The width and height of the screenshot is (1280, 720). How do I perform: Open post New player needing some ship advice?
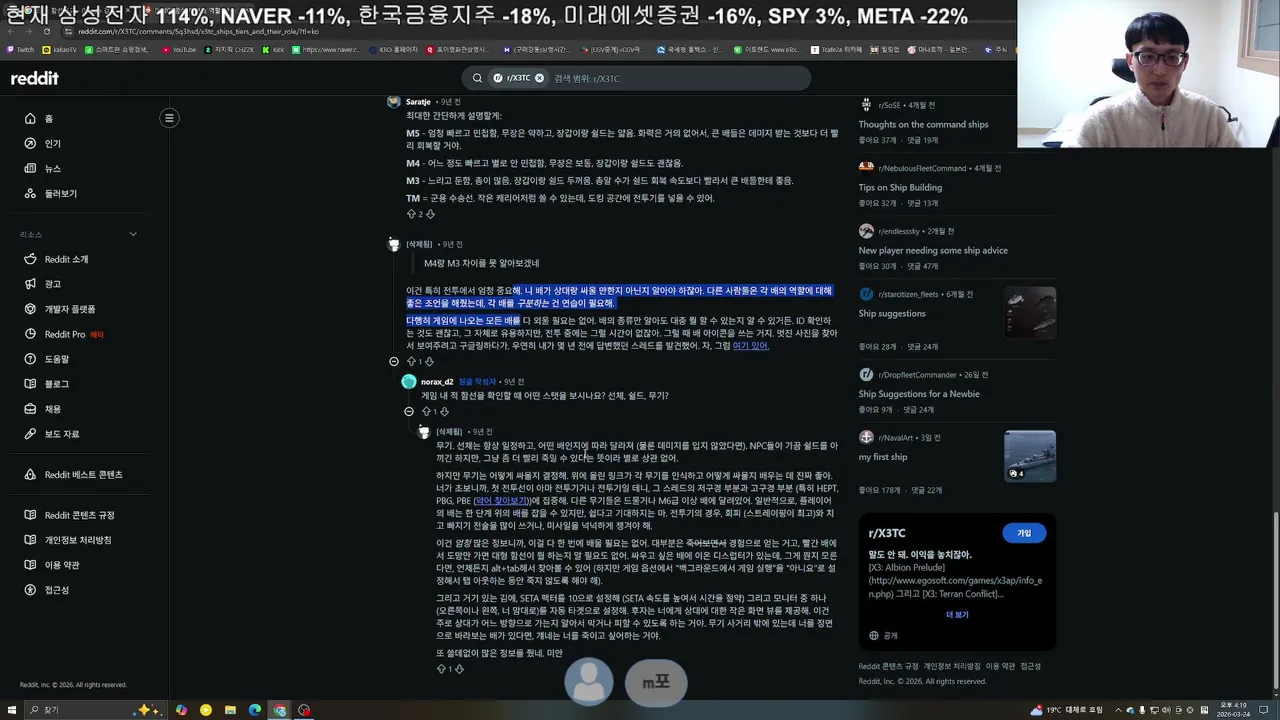933,250
